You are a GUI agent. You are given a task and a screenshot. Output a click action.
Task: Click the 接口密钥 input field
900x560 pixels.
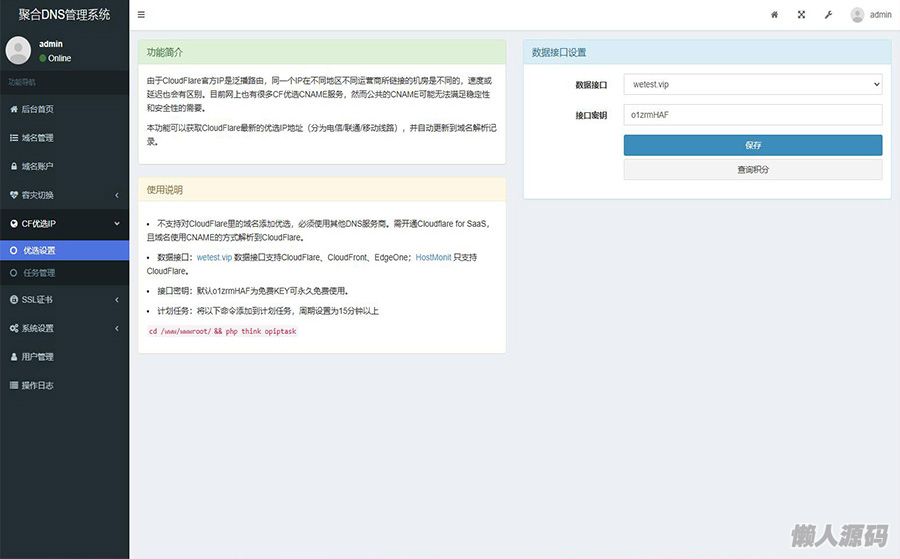(x=752, y=115)
